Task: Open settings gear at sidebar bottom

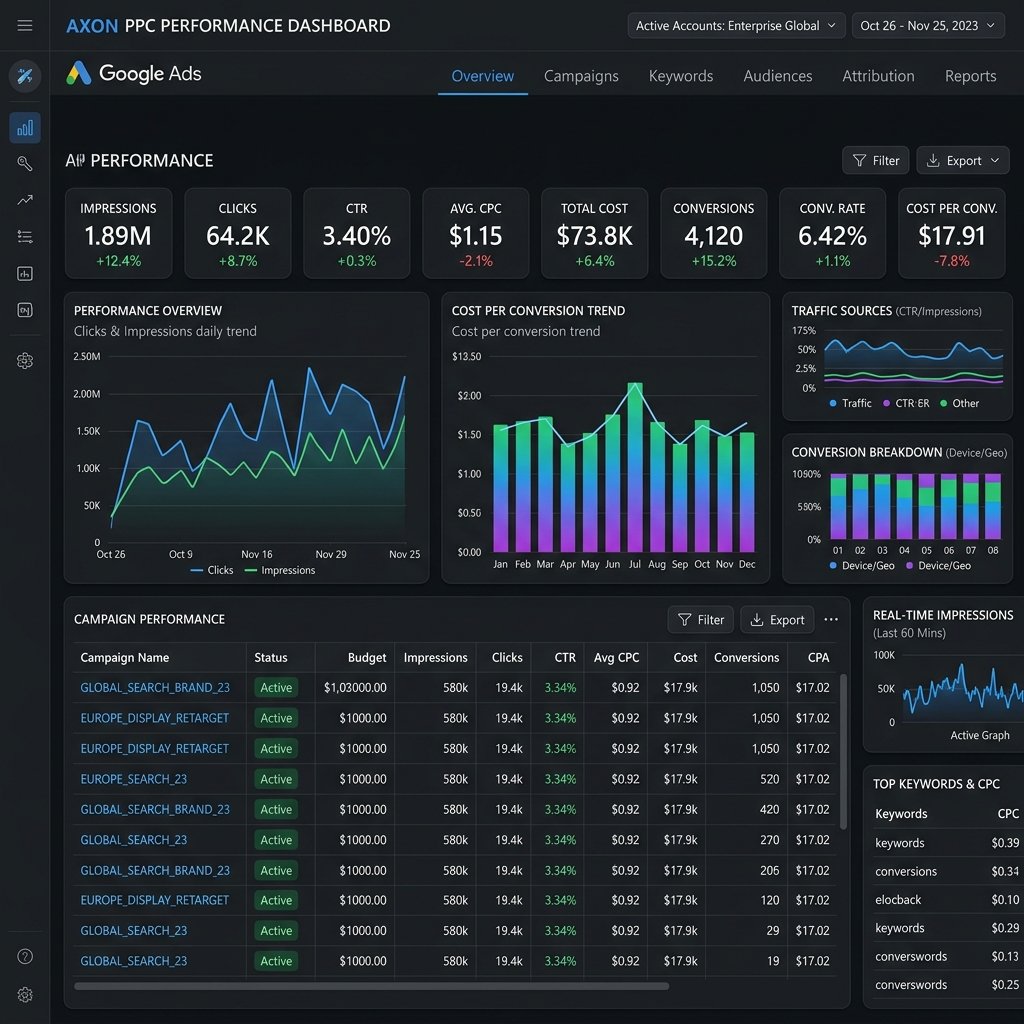Action: coord(25,995)
